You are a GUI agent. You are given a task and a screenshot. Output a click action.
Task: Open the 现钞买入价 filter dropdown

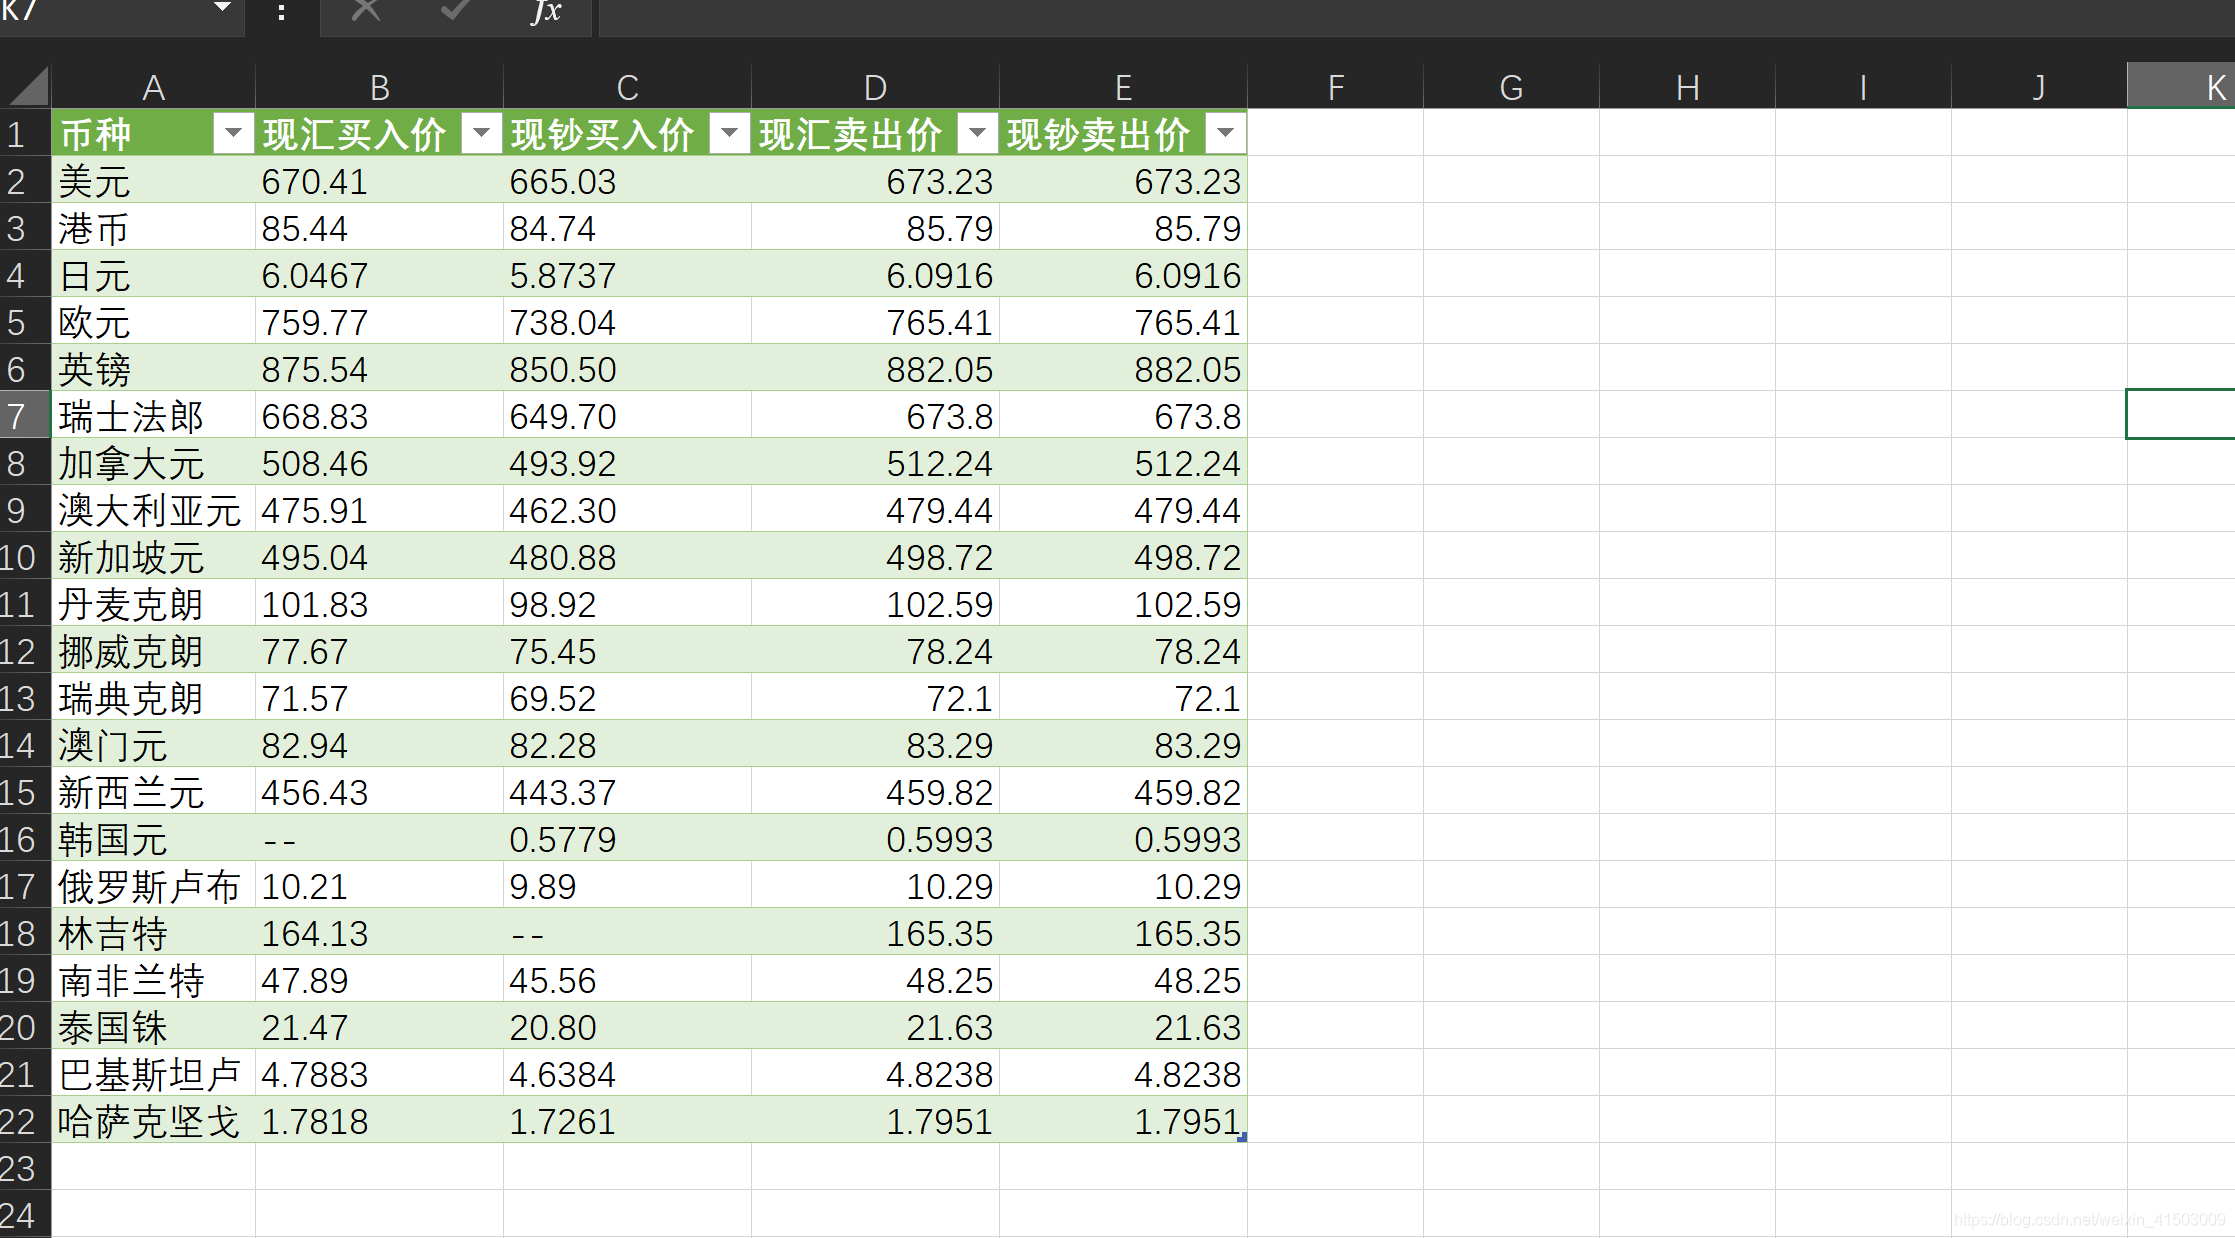pos(729,133)
